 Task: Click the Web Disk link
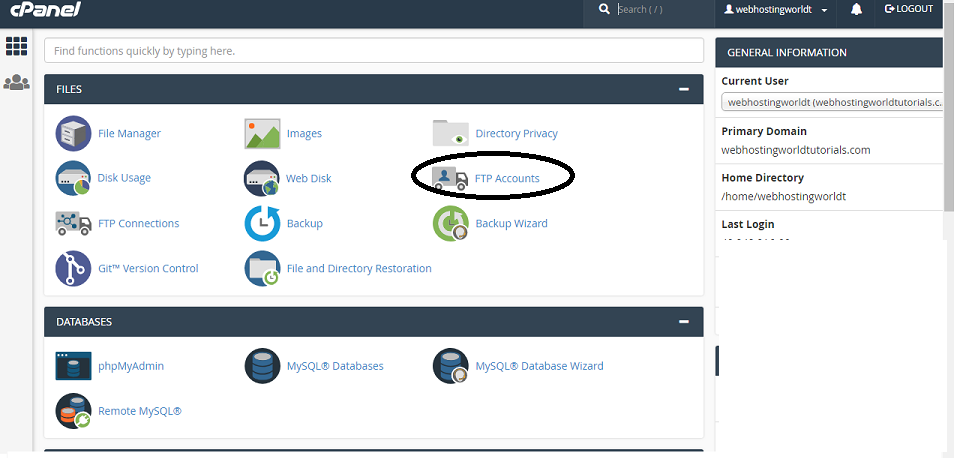(x=309, y=178)
